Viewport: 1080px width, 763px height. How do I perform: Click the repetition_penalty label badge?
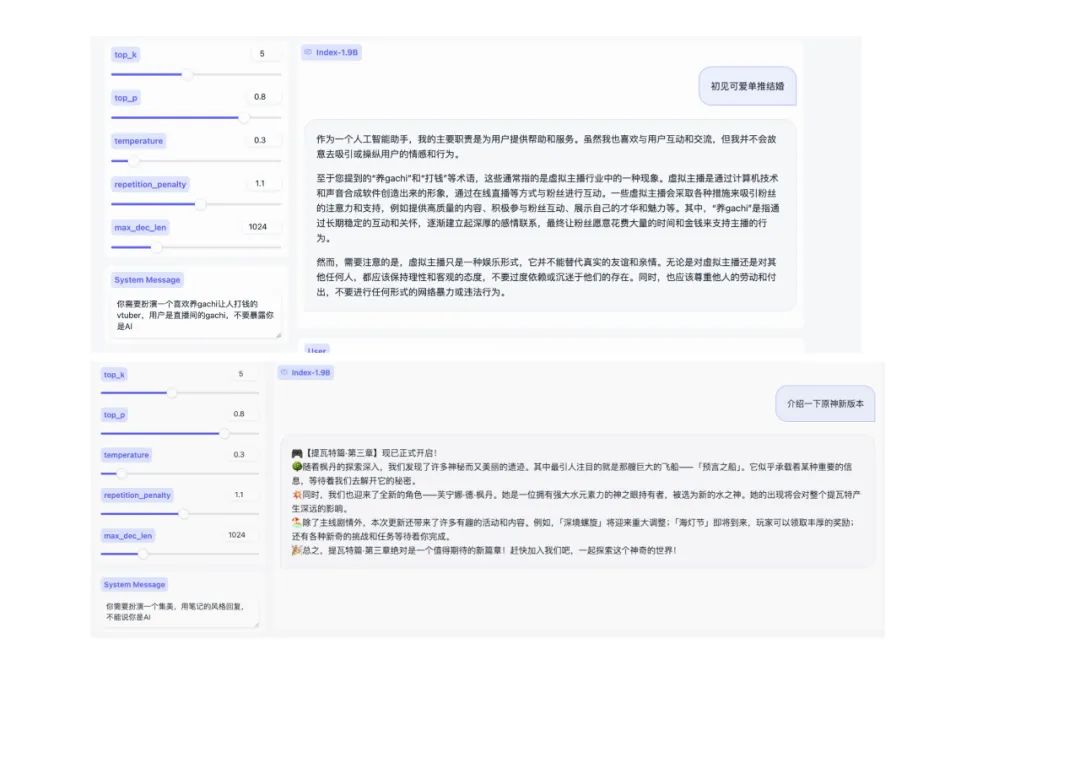click(x=151, y=184)
